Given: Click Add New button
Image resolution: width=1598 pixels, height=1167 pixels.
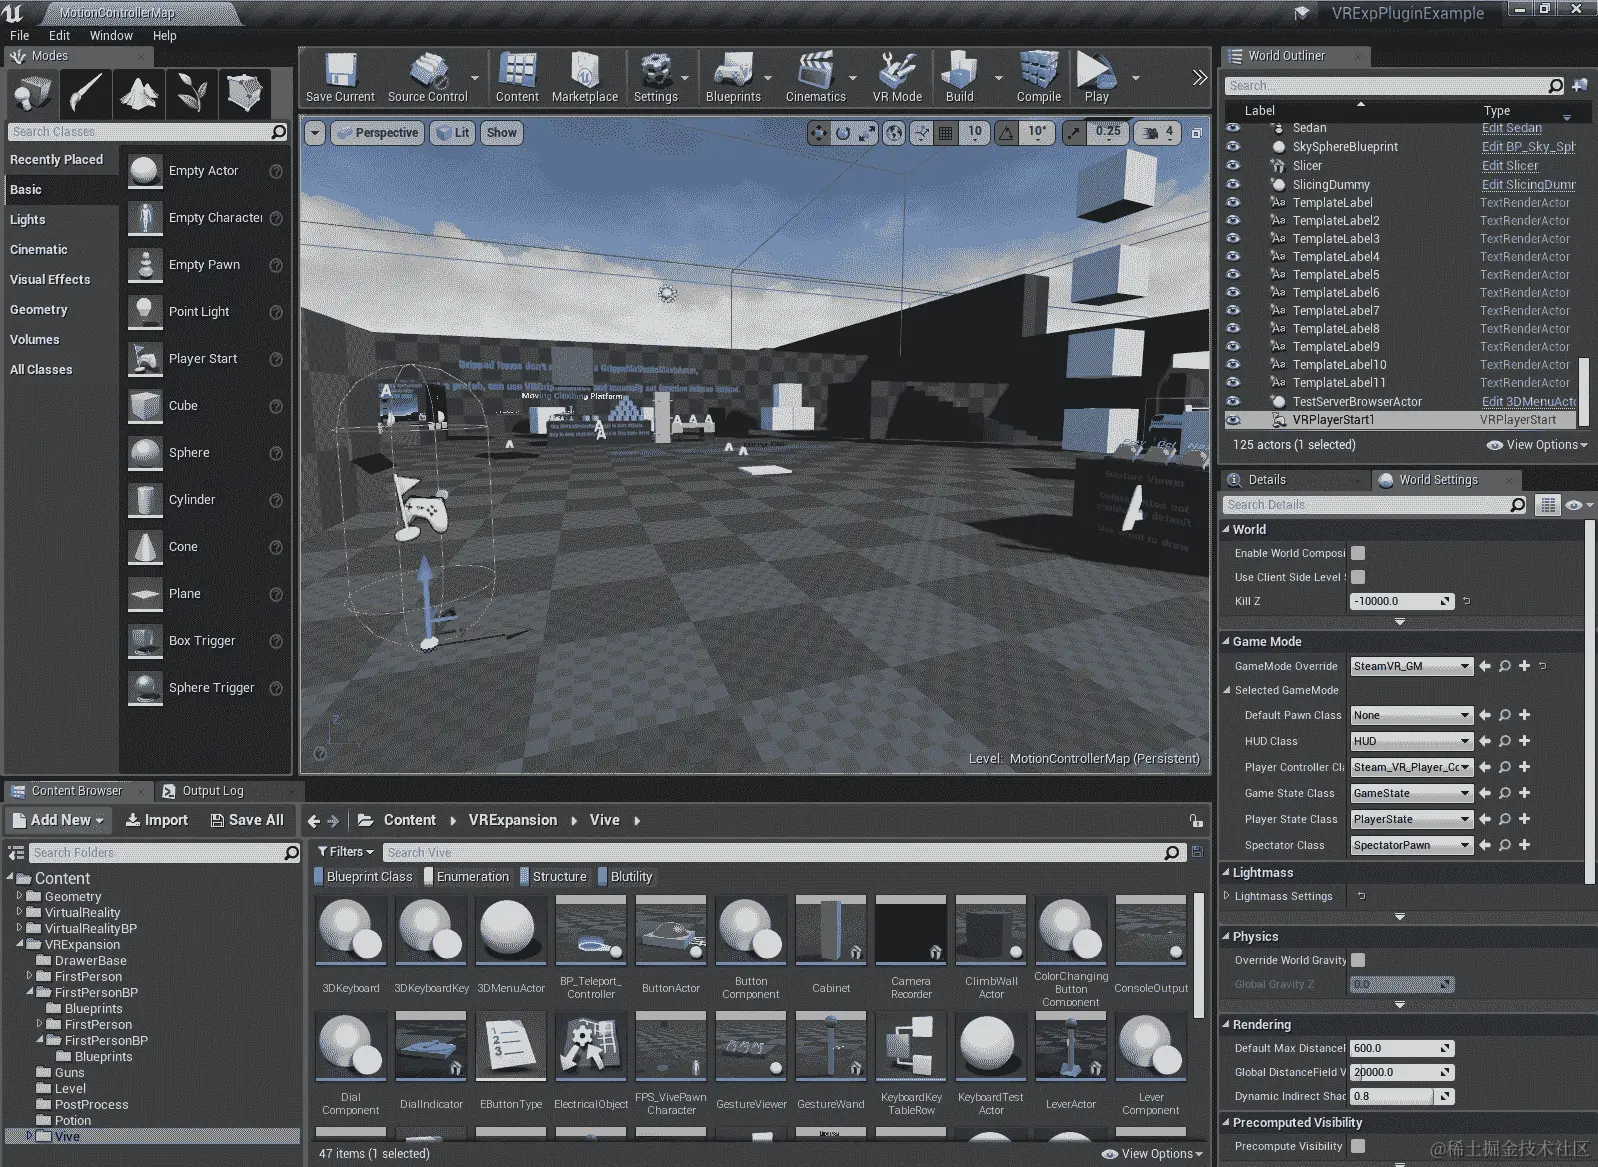Looking at the screenshot, I should [58, 820].
